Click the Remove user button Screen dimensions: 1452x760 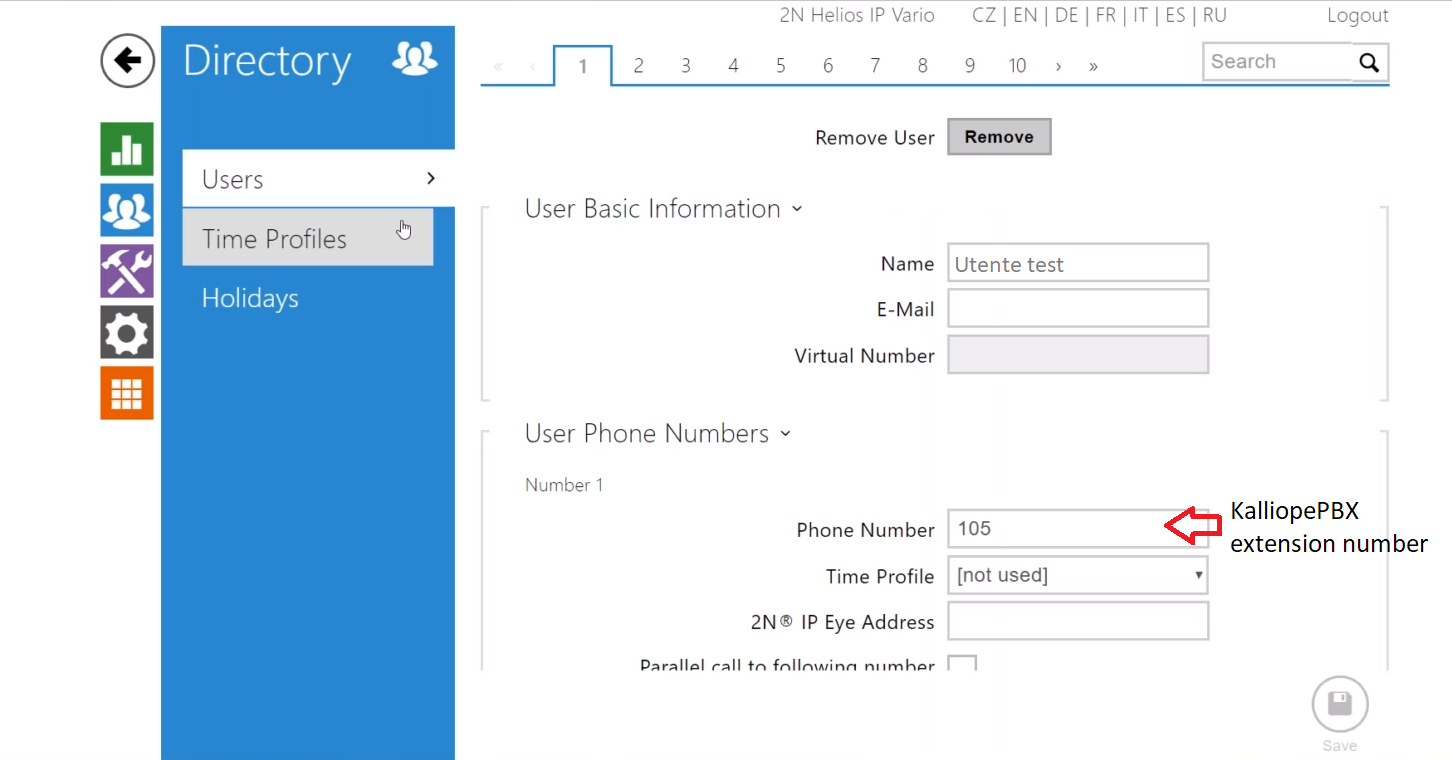pyautogui.click(x=998, y=138)
